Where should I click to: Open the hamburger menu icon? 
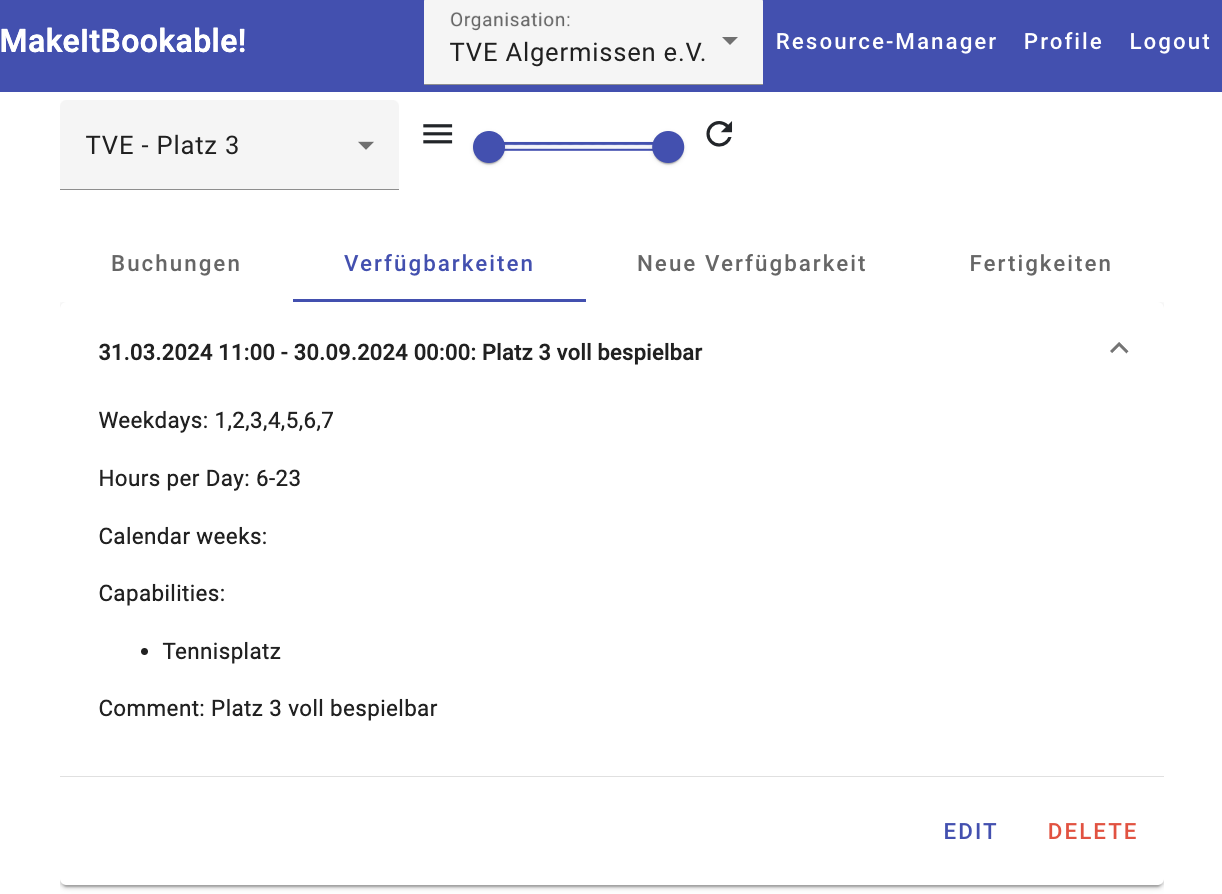[438, 134]
